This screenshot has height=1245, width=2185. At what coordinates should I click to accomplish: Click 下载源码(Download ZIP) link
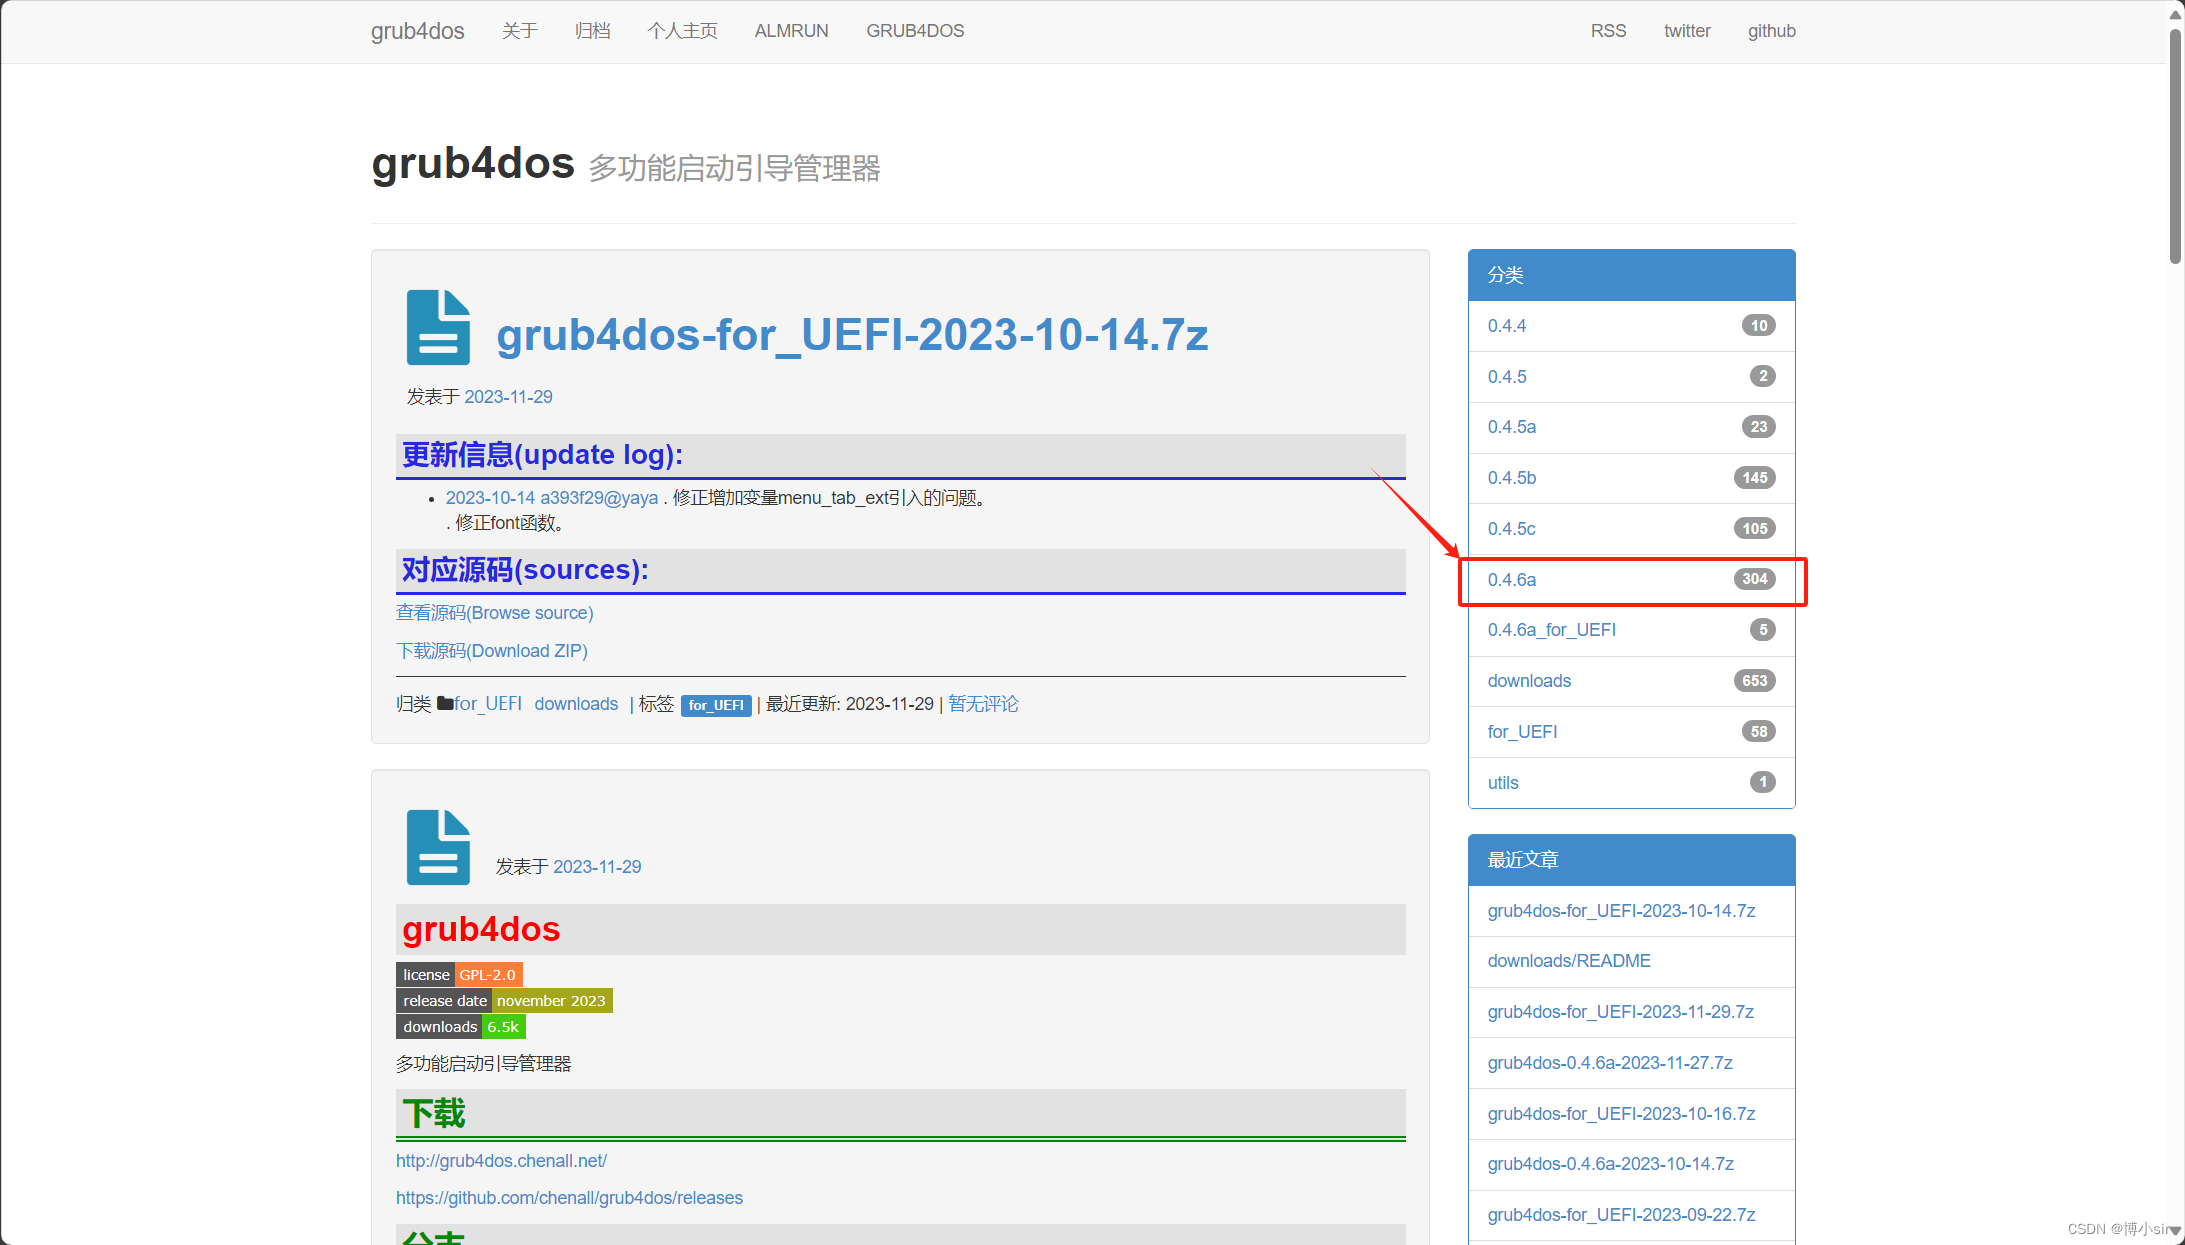point(491,650)
